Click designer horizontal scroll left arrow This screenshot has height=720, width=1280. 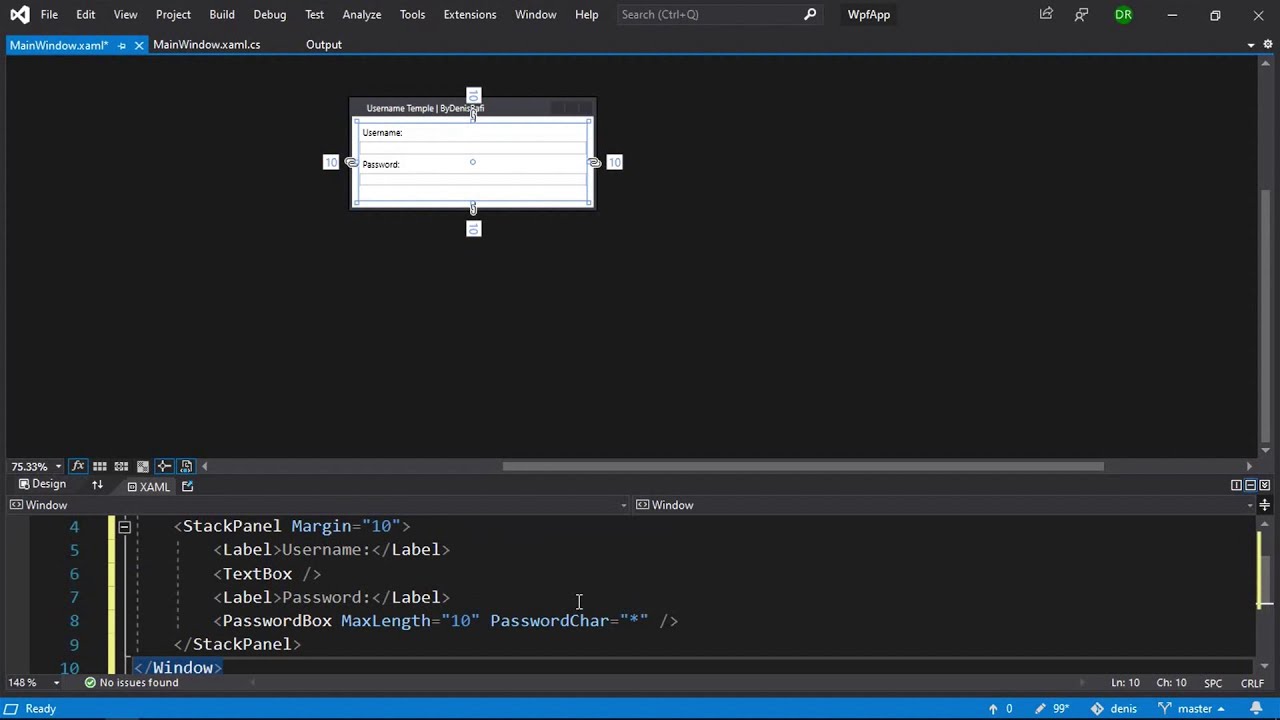[x=205, y=466]
